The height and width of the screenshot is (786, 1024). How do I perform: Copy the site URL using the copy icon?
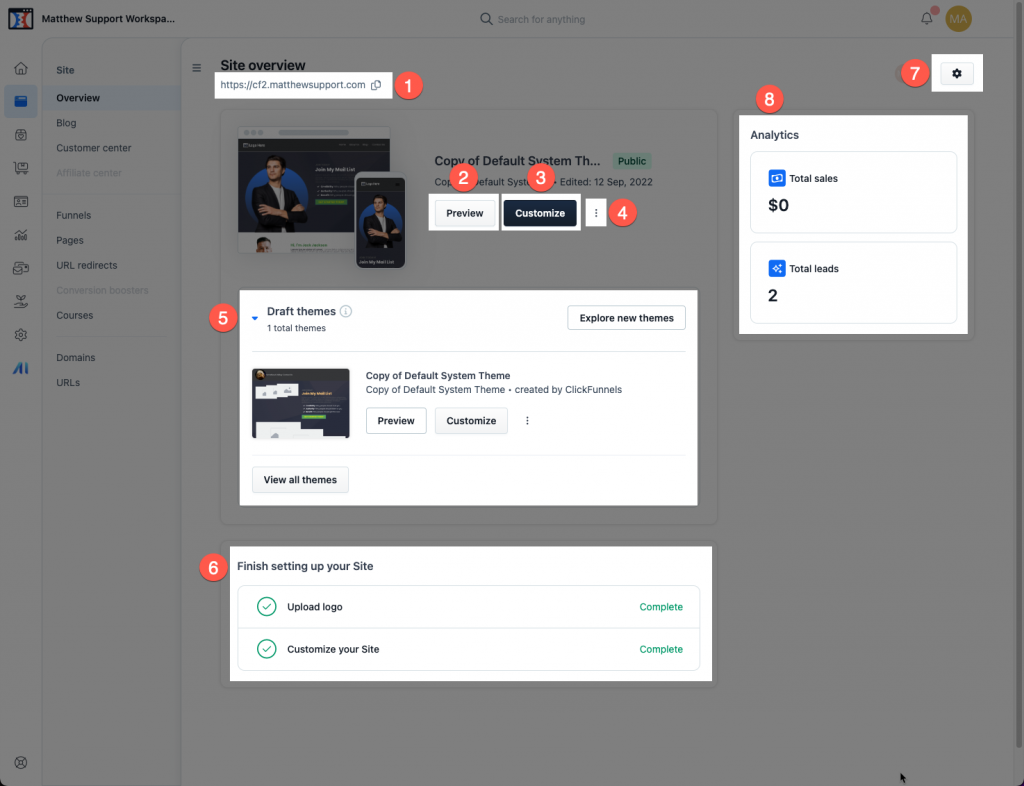[376, 86]
